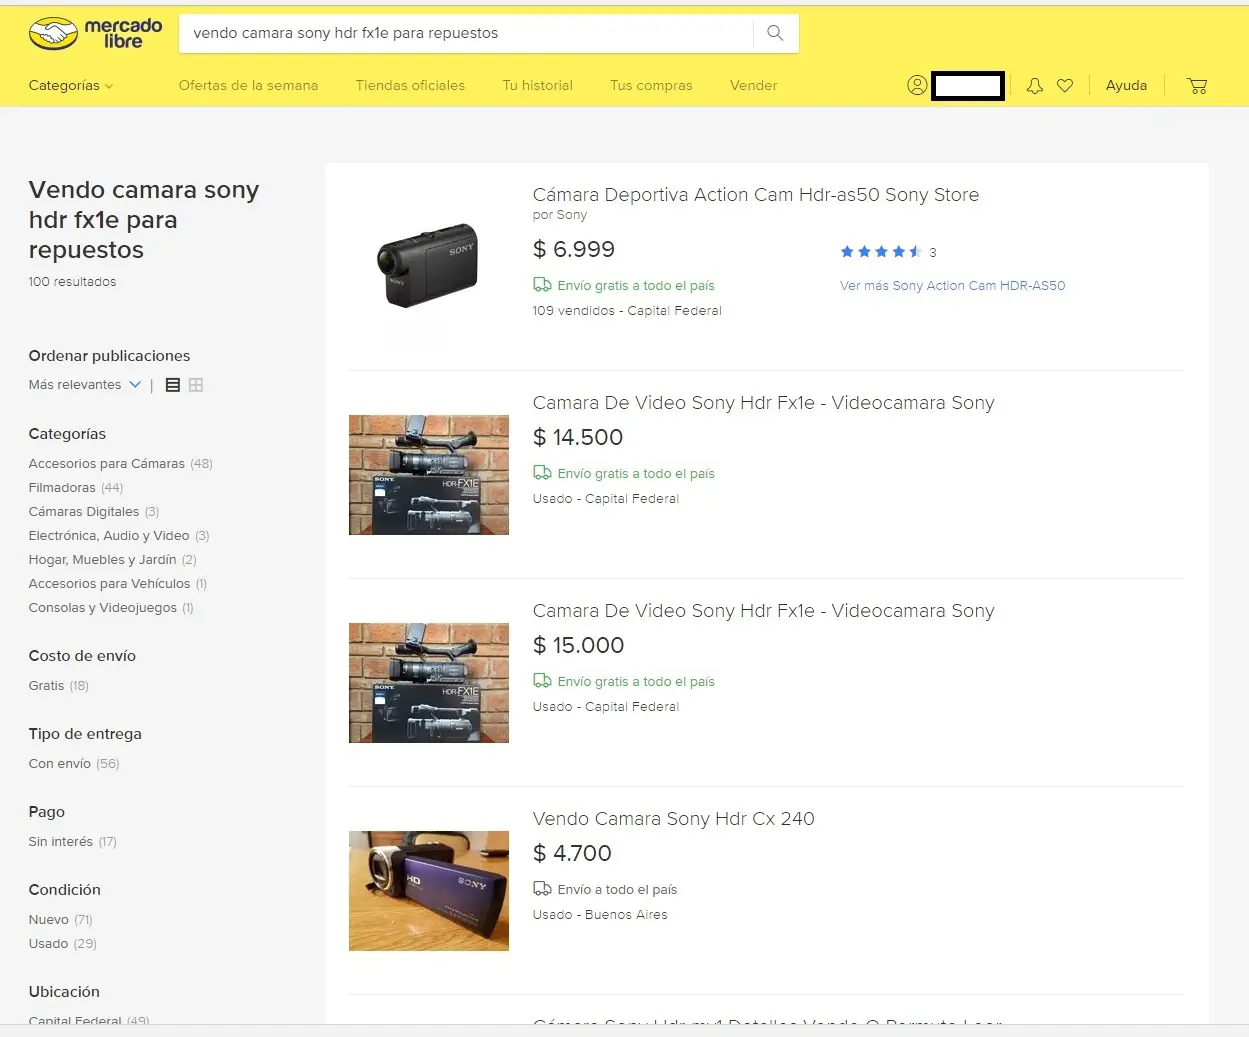Click the Mercado Libre logo
The height and width of the screenshot is (1037, 1249).
point(96,33)
